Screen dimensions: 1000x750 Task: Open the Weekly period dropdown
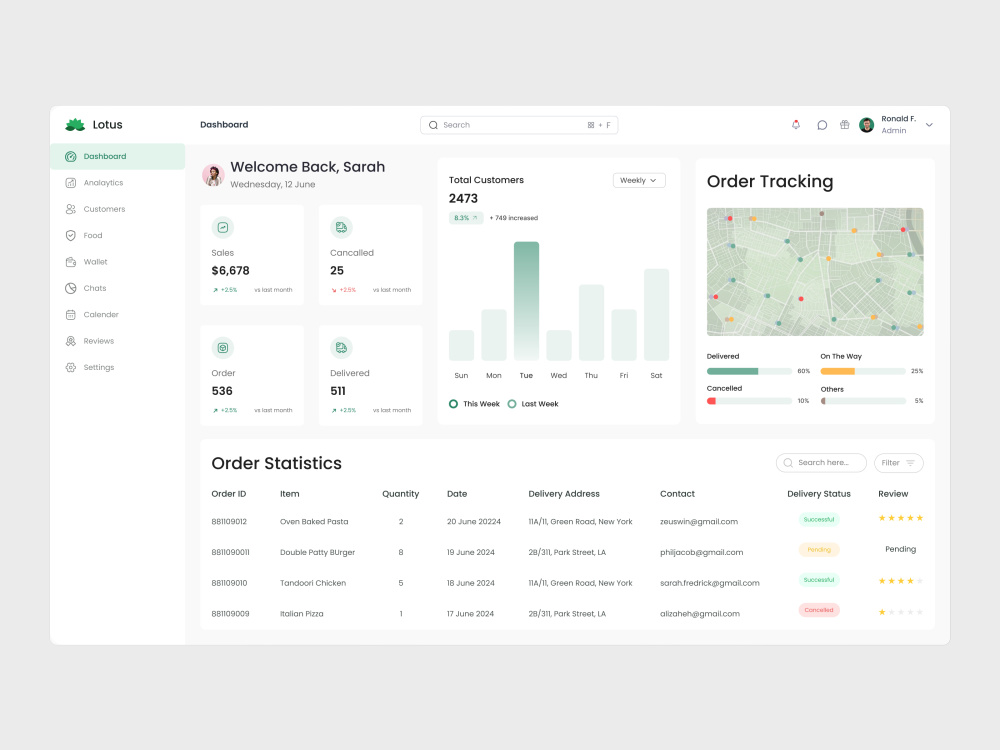point(639,180)
